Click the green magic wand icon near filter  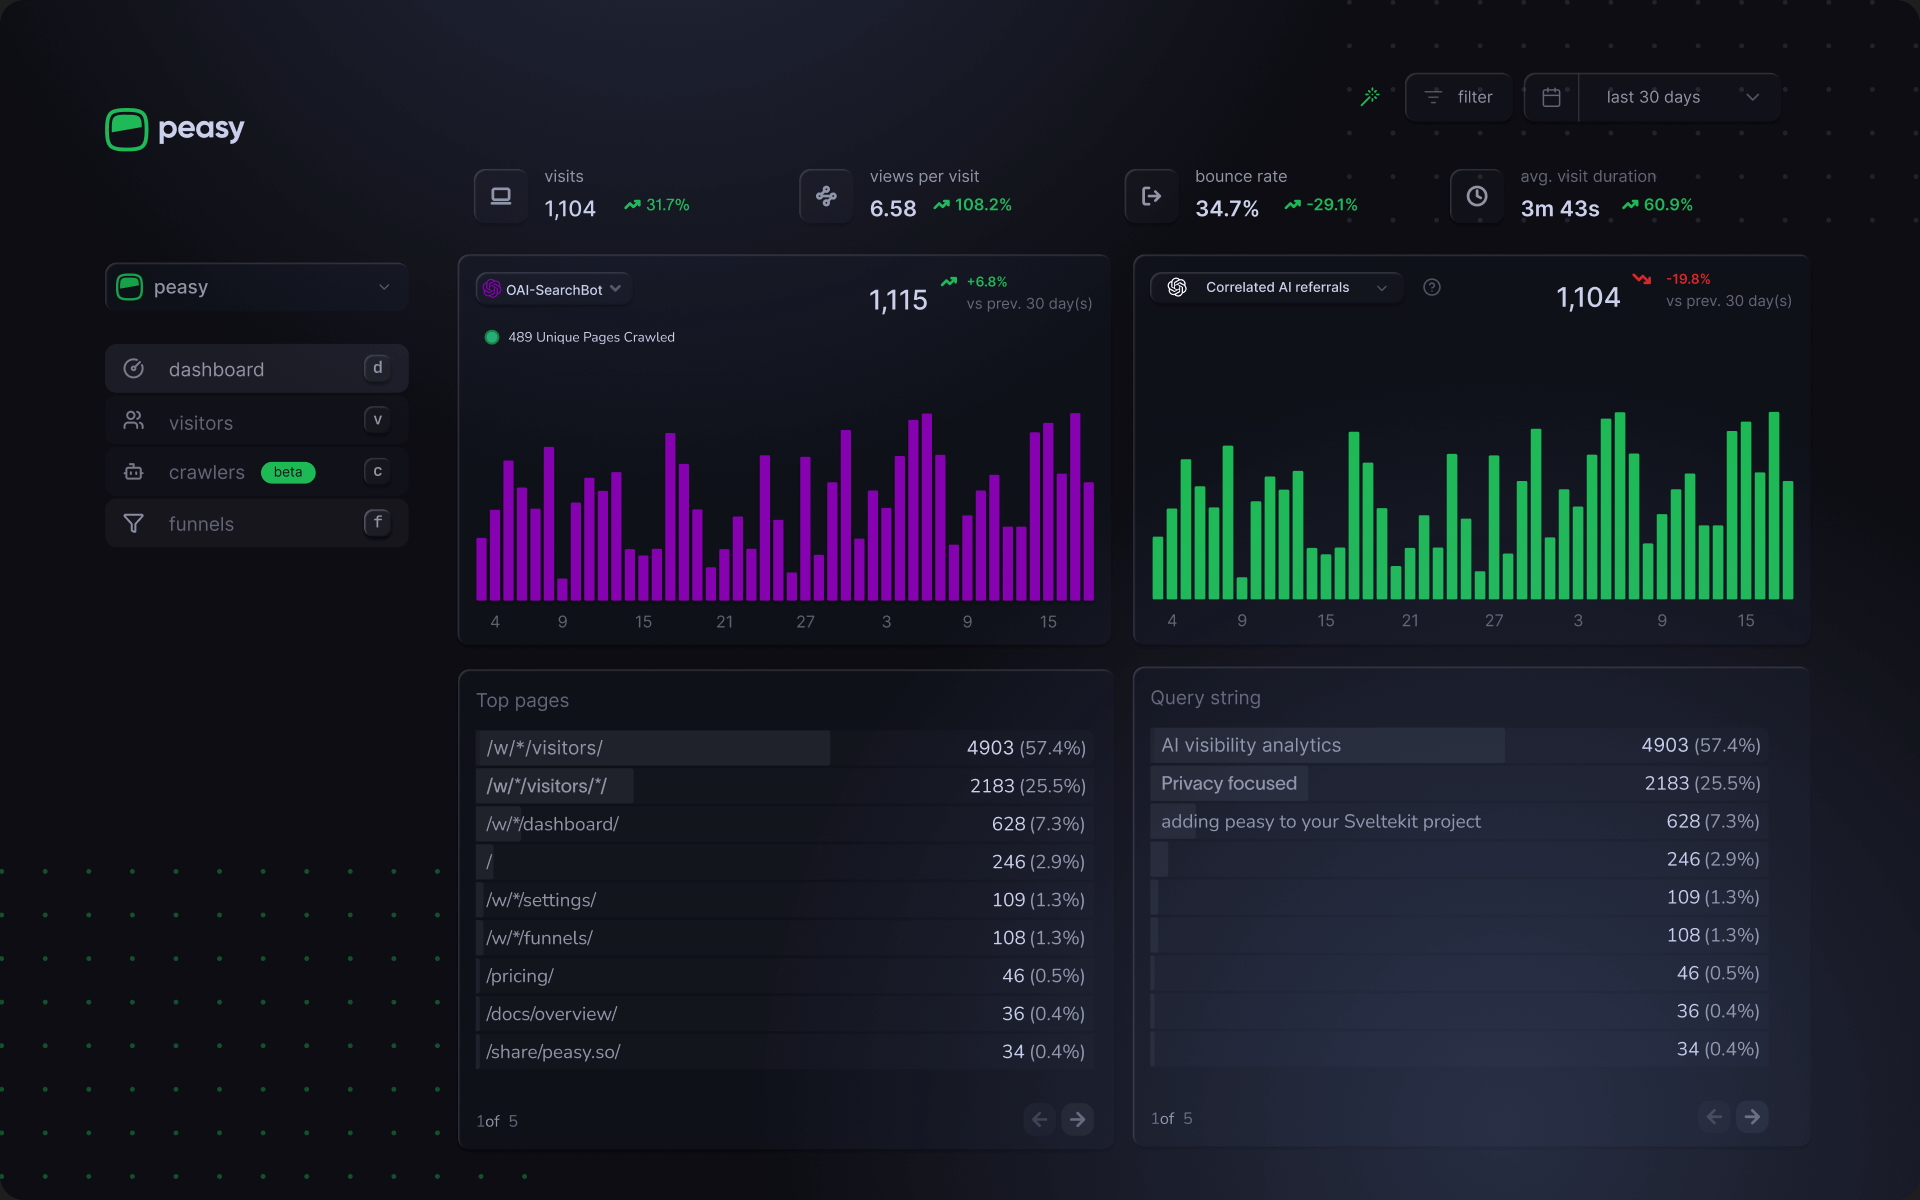click(1369, 96)
